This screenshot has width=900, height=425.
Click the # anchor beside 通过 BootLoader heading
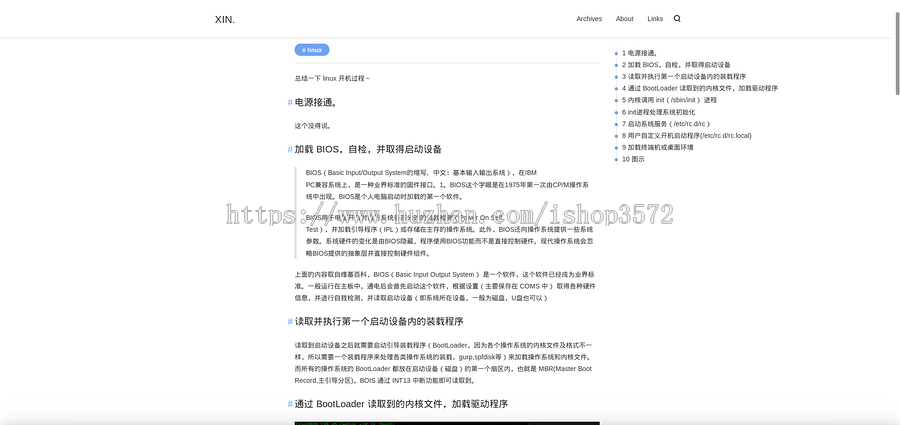coord(290,404)
